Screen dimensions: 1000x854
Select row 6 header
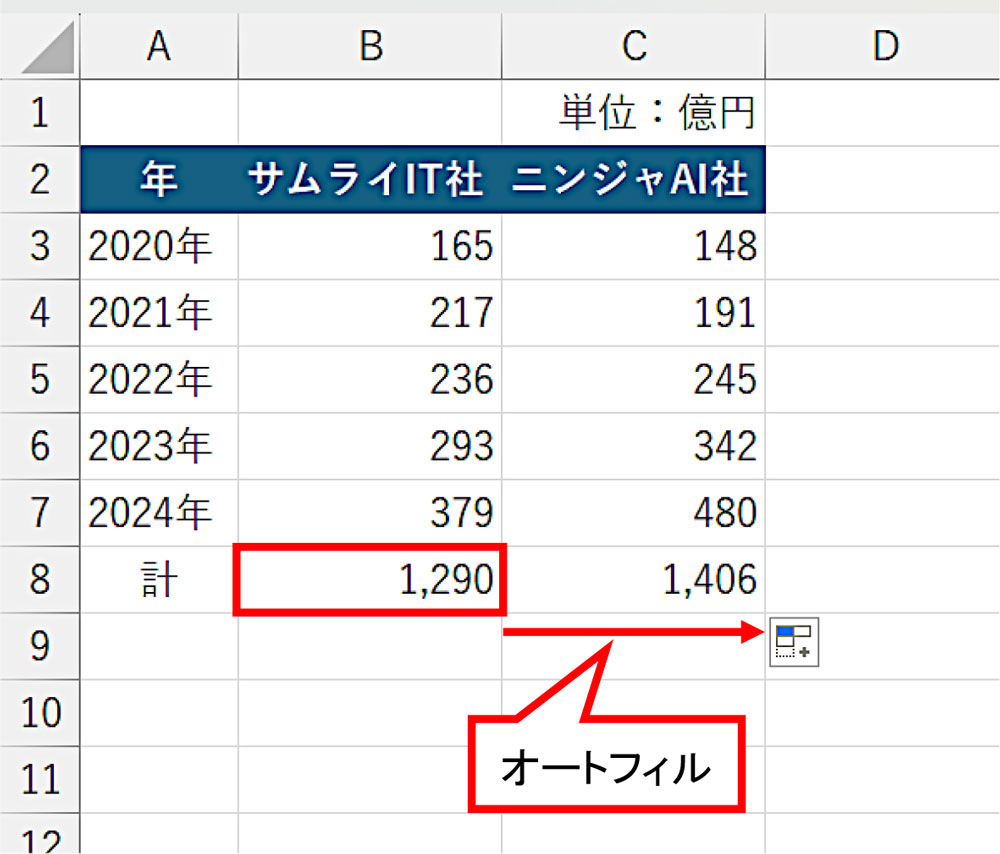pos(40,446)
